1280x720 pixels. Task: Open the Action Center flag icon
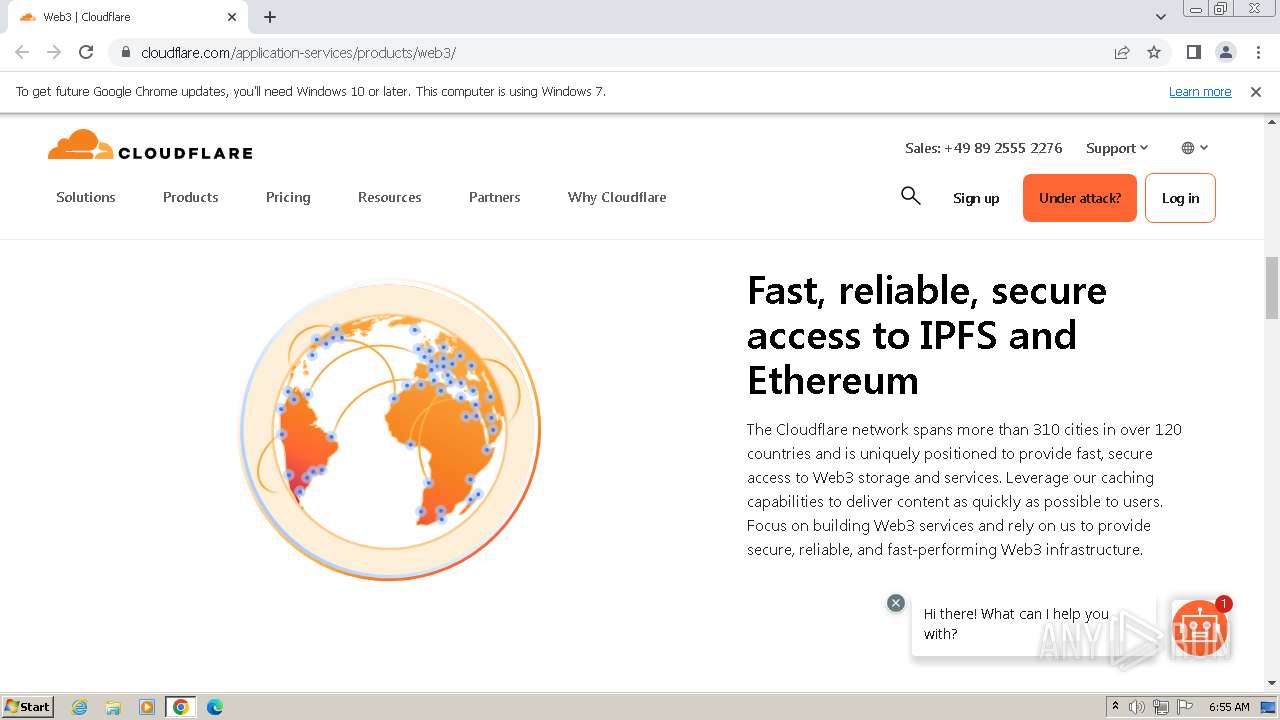click(1185, 707)
